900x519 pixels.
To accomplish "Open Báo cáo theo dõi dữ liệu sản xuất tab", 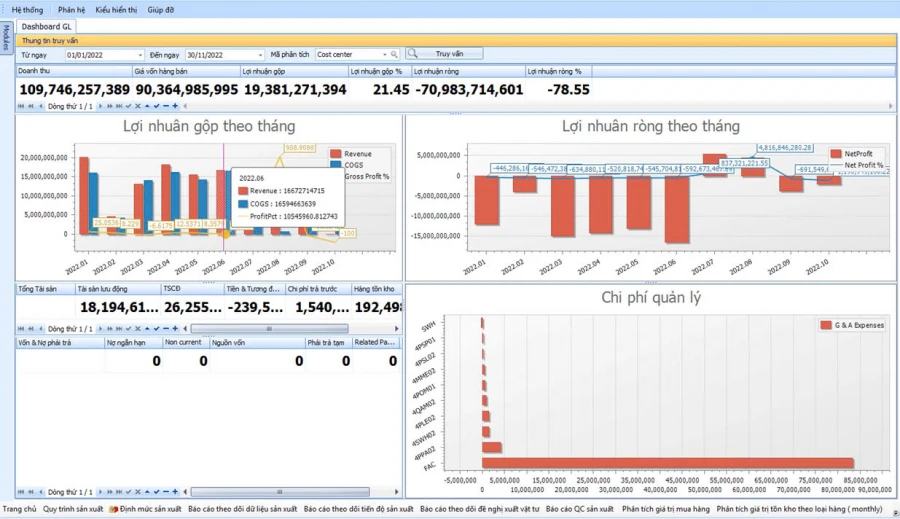I will (x=242, y=509).
